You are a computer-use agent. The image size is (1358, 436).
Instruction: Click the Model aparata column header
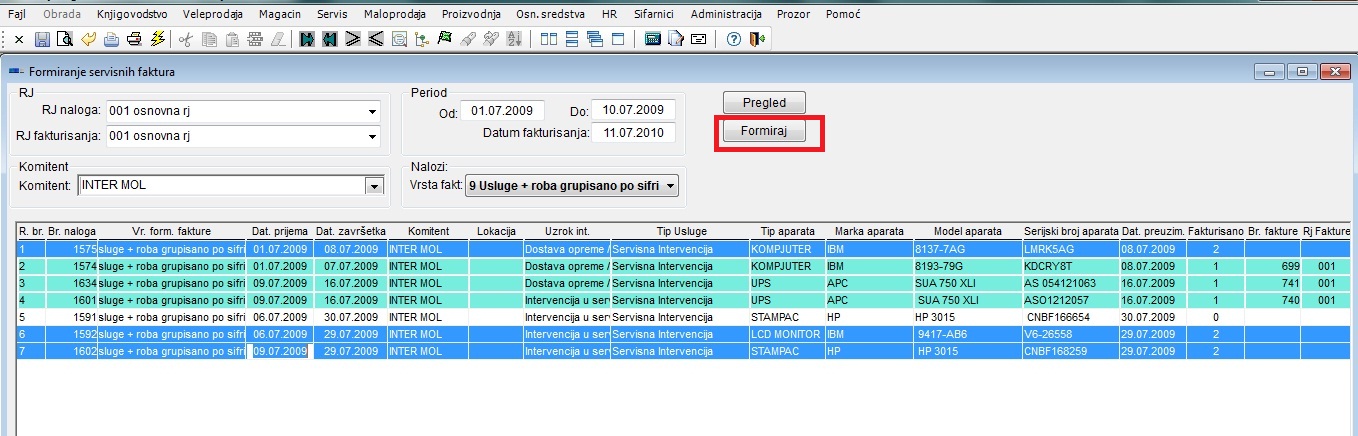967,231
